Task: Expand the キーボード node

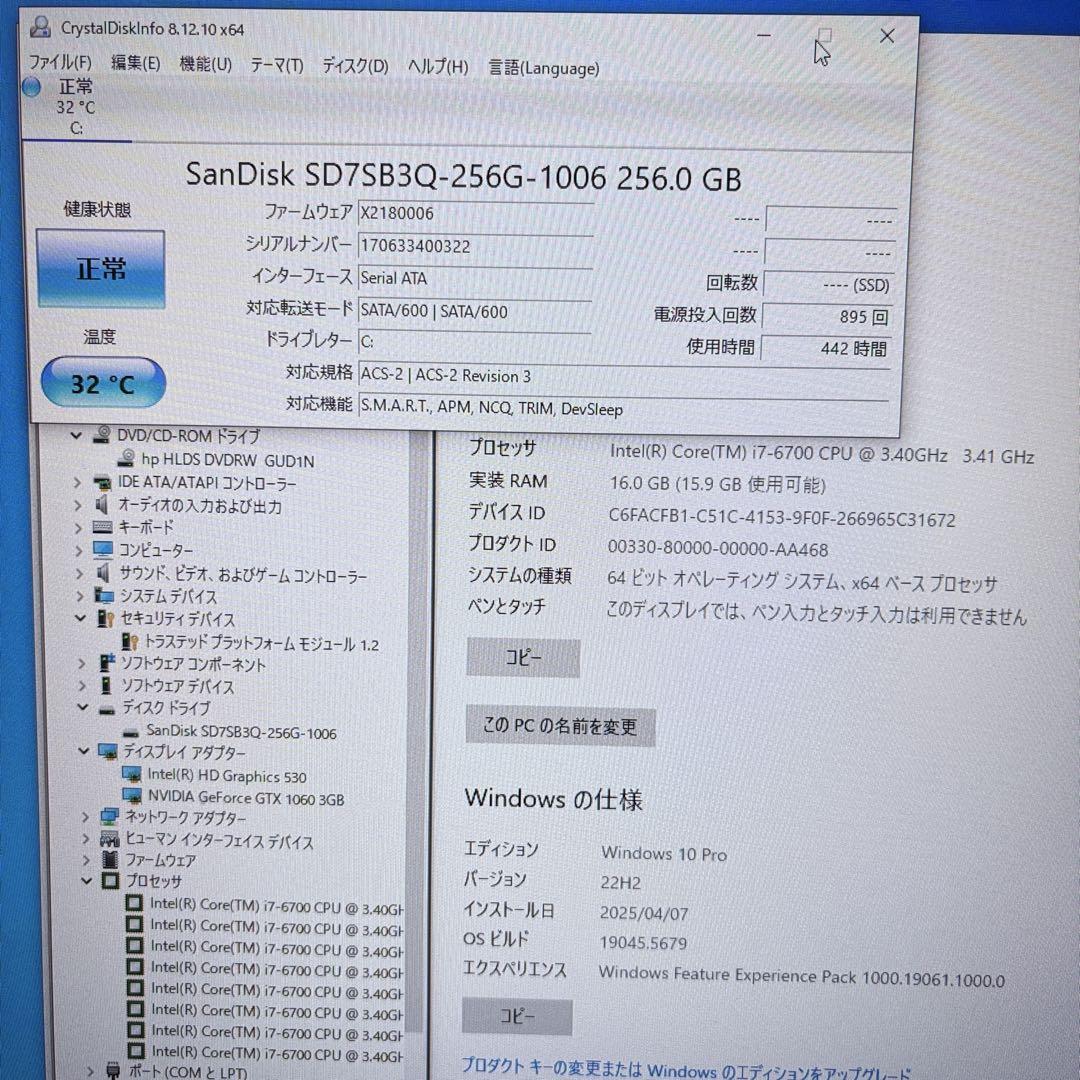Action: tap(79, 528)
